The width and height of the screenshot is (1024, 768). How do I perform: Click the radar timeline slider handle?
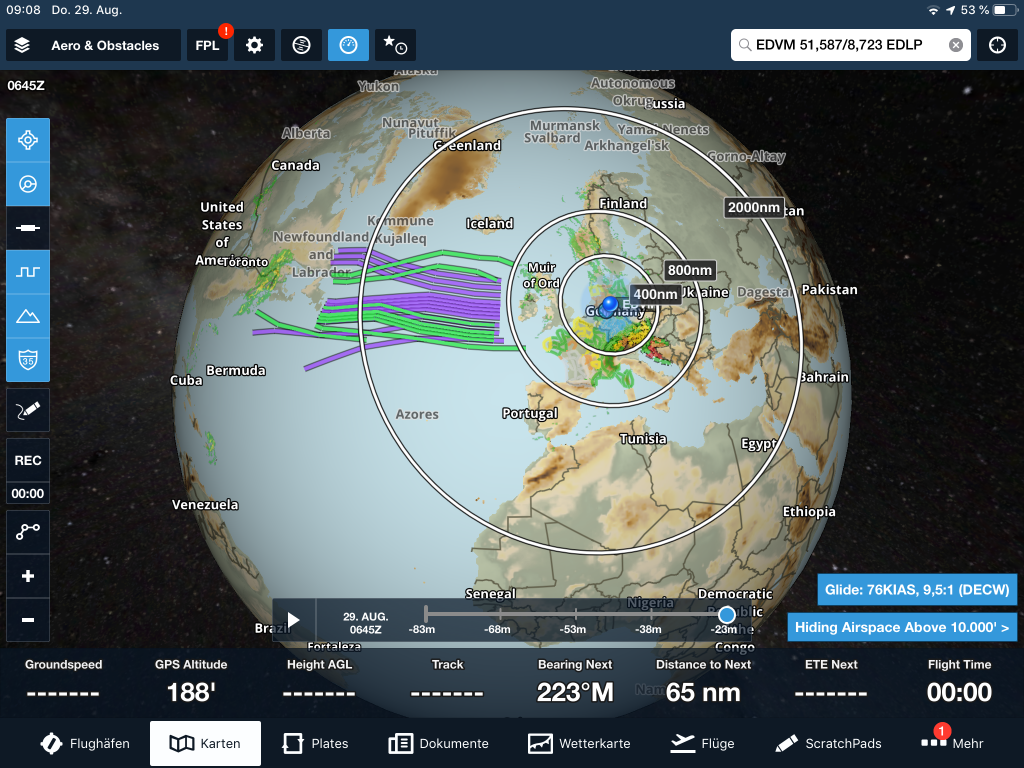(726, 615)
